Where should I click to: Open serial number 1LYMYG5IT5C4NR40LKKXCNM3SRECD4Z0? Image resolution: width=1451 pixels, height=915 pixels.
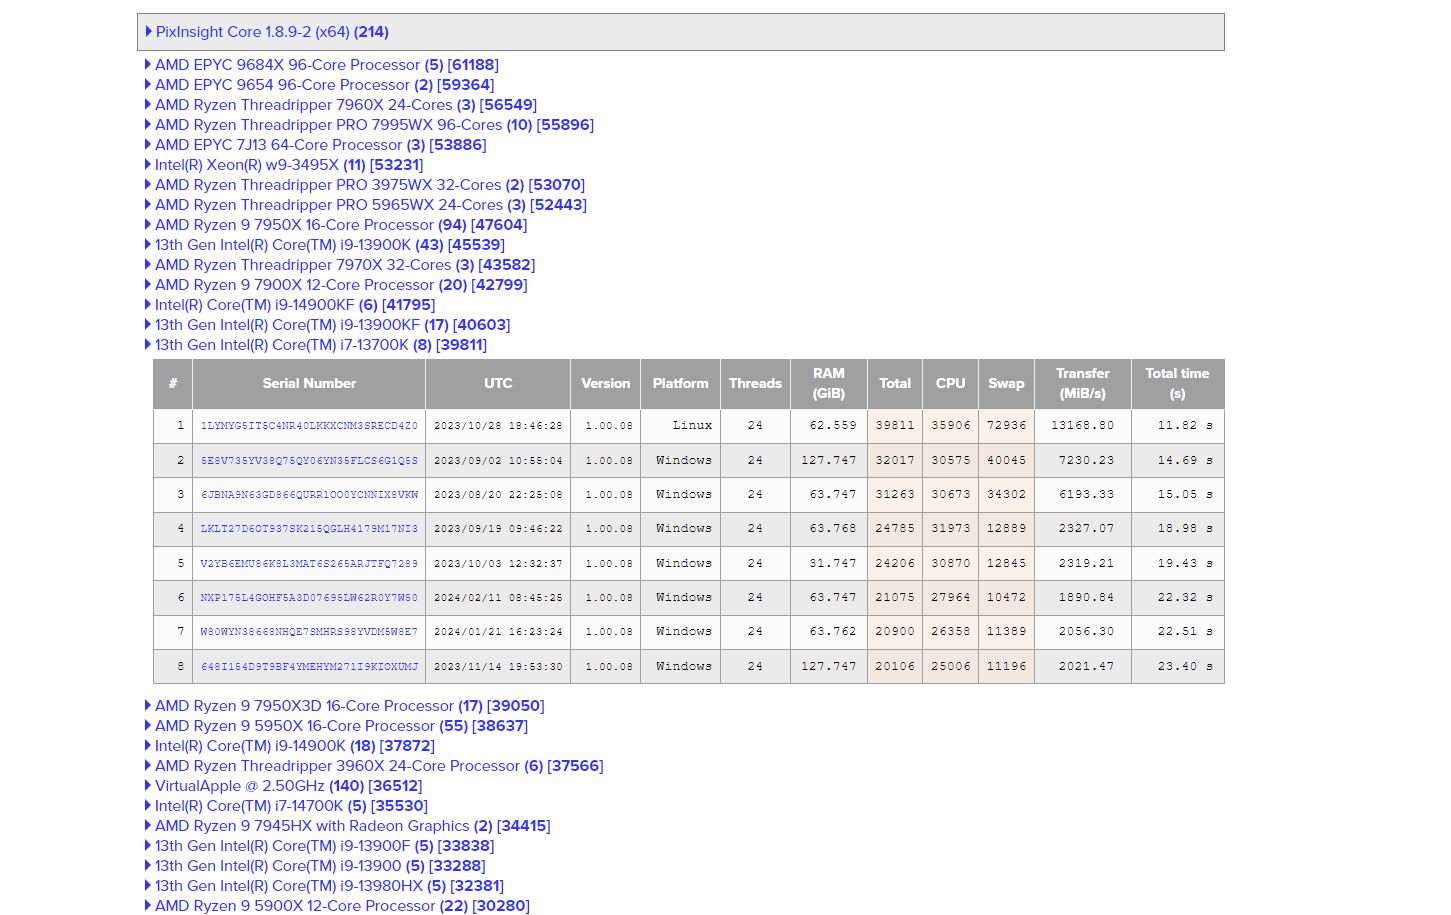(x=309, y=426)
